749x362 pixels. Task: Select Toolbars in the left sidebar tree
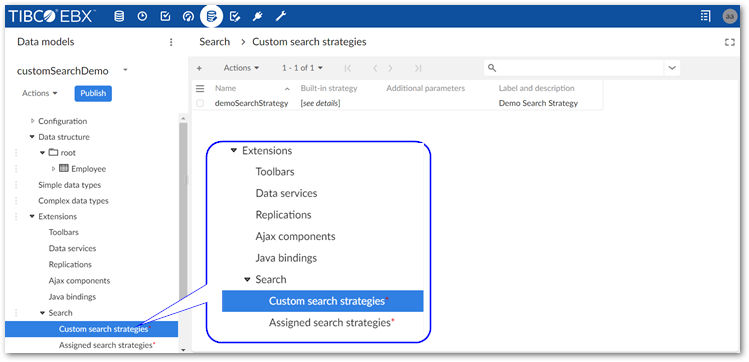[64, 232]
